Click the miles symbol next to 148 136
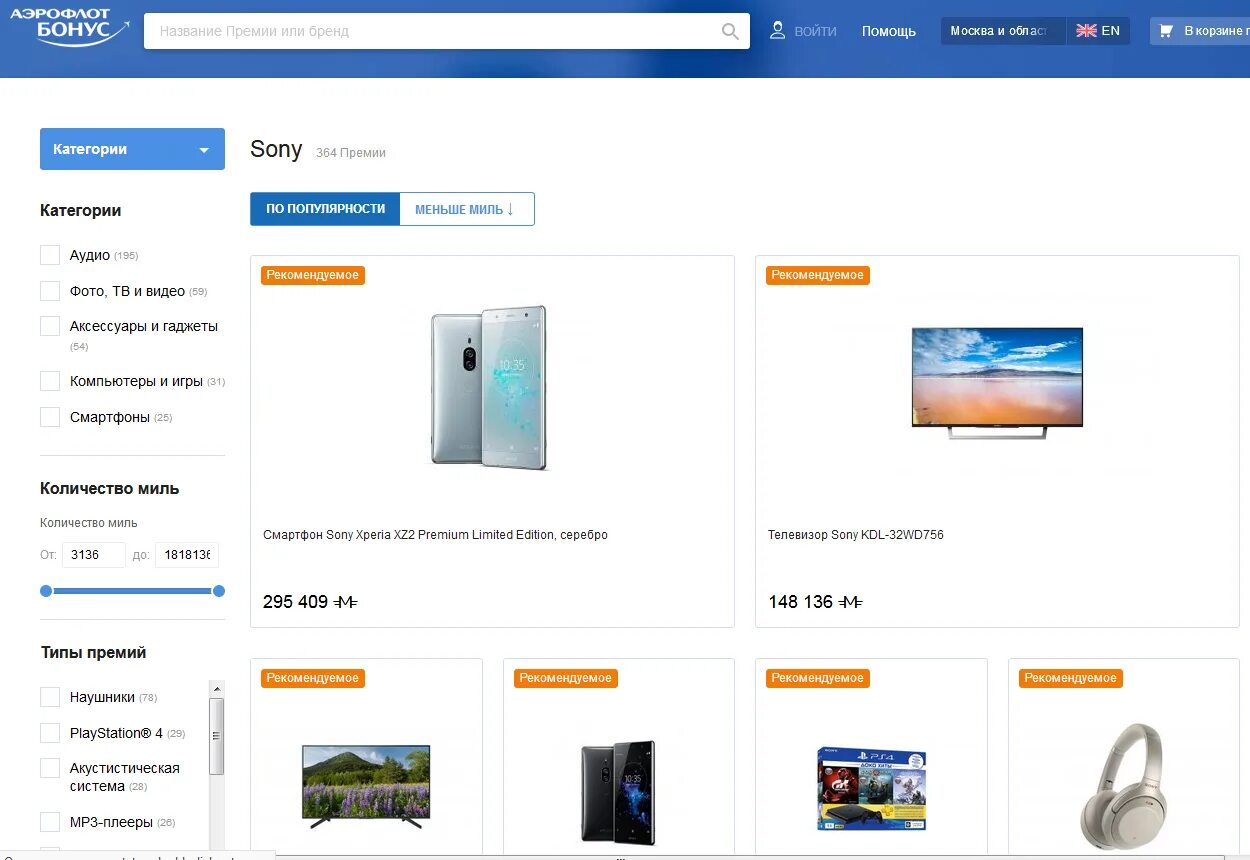 click(x=851, y=602)
